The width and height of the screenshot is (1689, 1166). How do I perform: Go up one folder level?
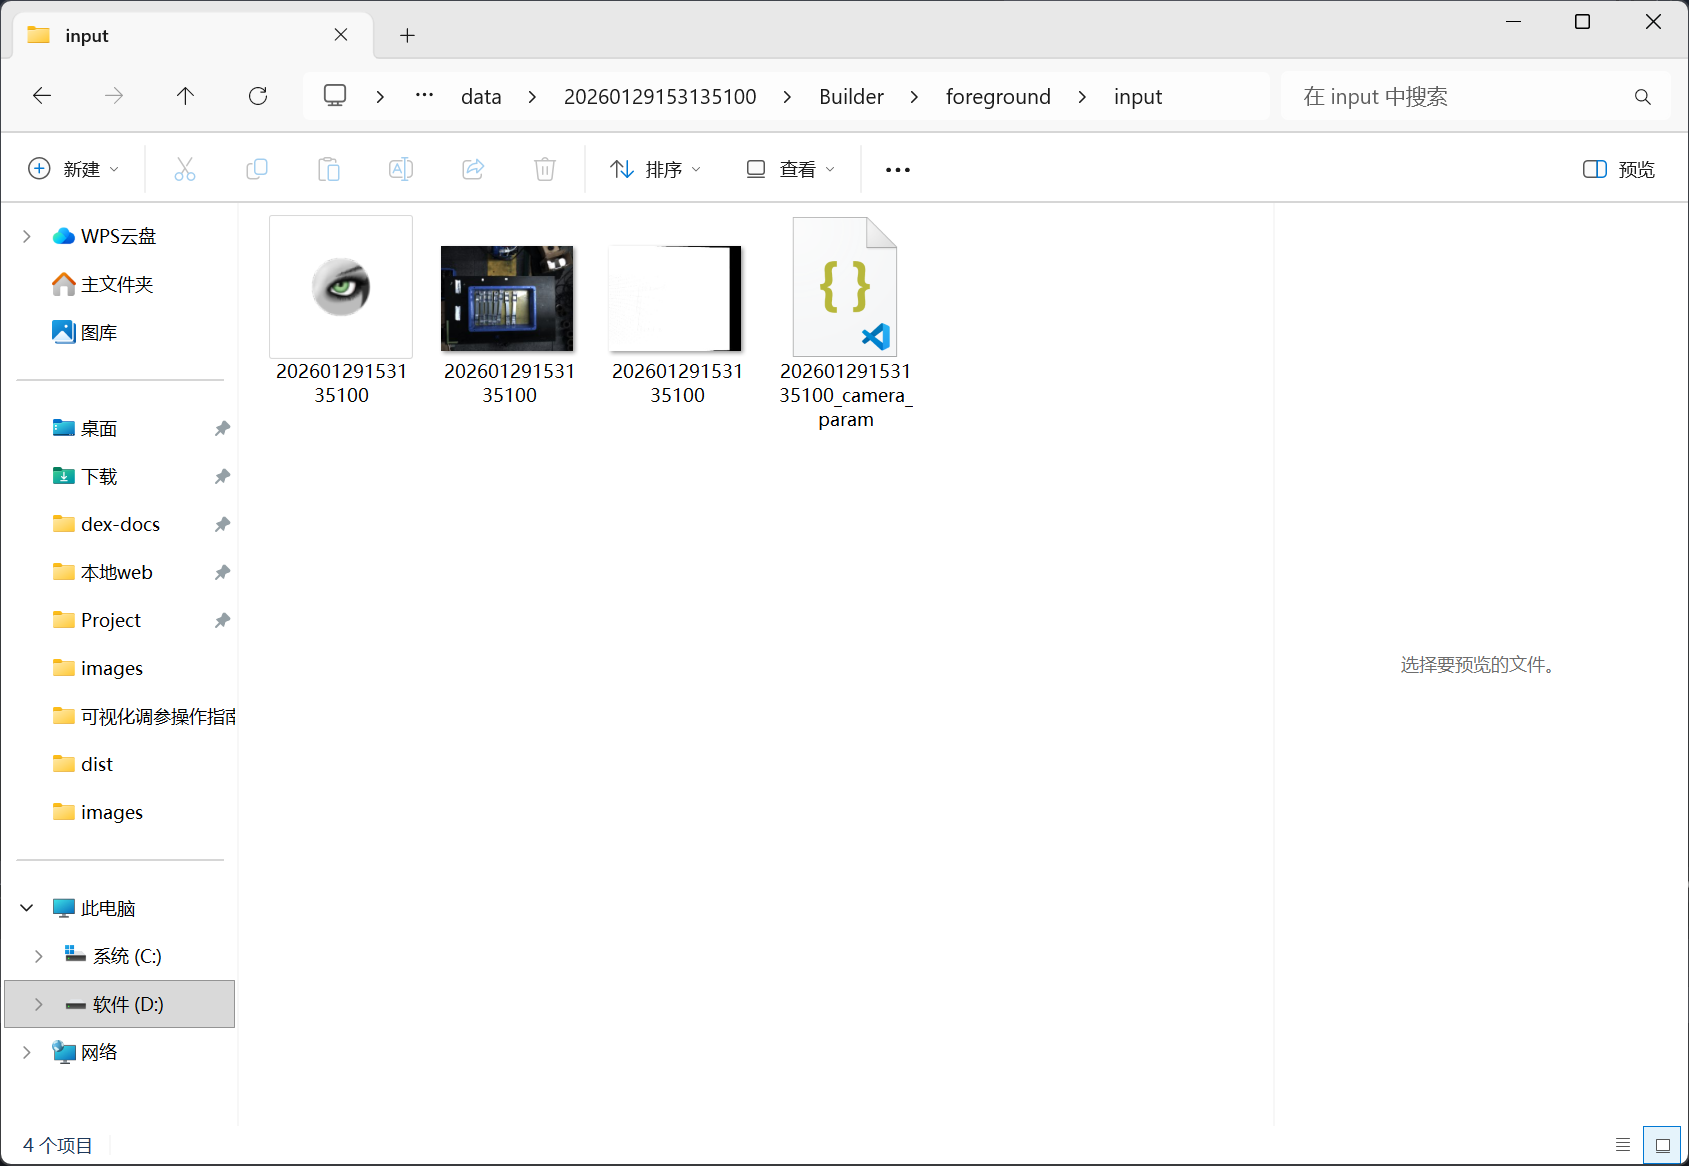pyautogui.click(x=185, y=96)
